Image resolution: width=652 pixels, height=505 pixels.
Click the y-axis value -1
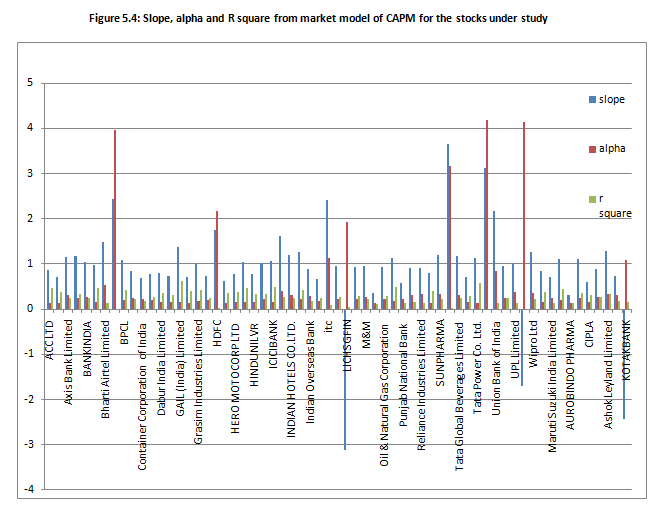[28, 354]
